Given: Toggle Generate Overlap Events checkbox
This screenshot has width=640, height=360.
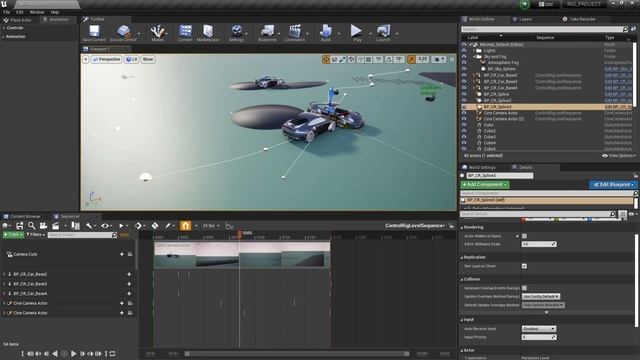Looking at the screenshot, I should (524, 288).
